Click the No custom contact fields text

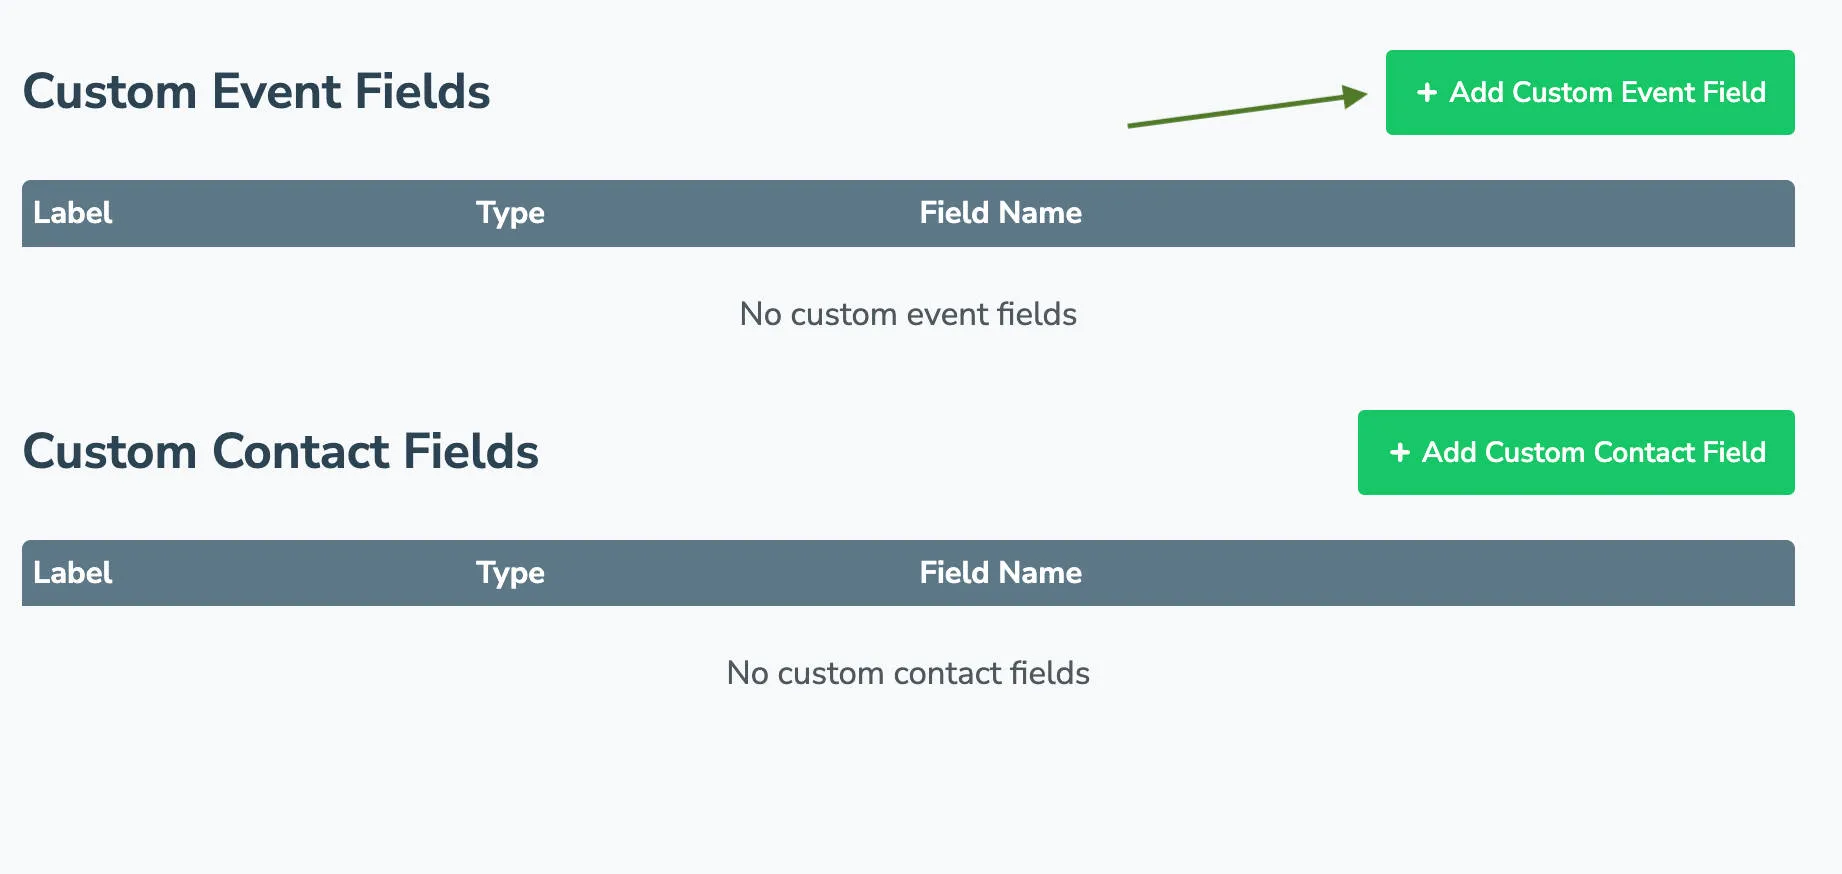908,673
